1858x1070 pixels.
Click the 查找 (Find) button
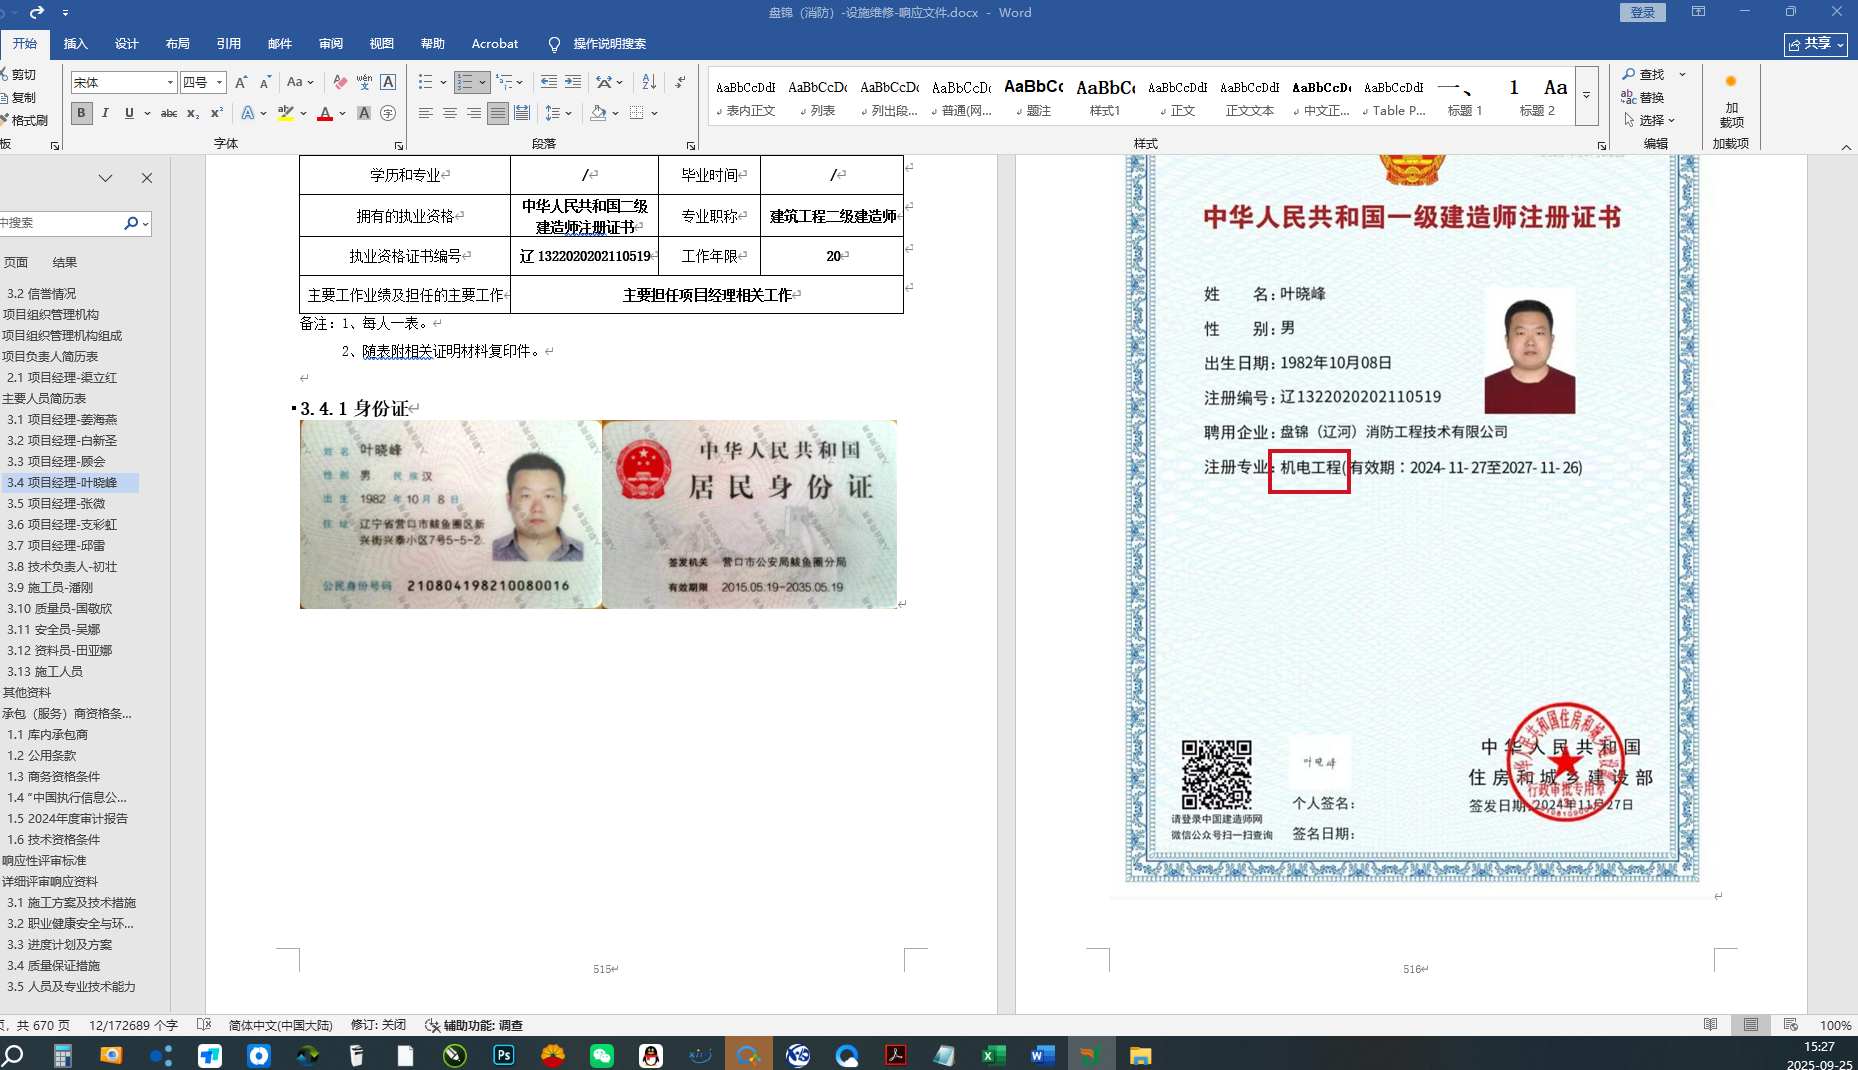pos(1643,75)
